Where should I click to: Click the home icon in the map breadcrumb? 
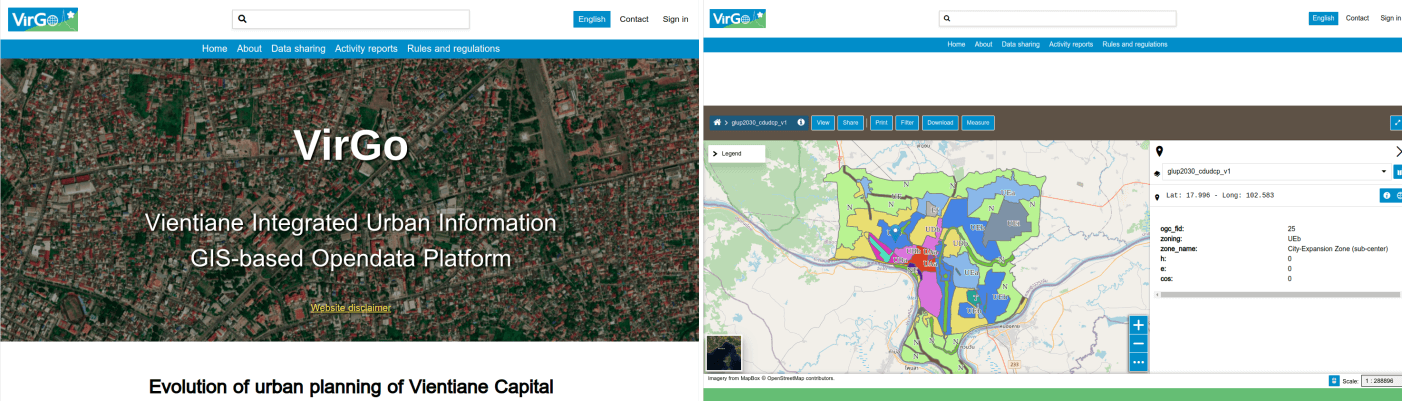[717, 122]
